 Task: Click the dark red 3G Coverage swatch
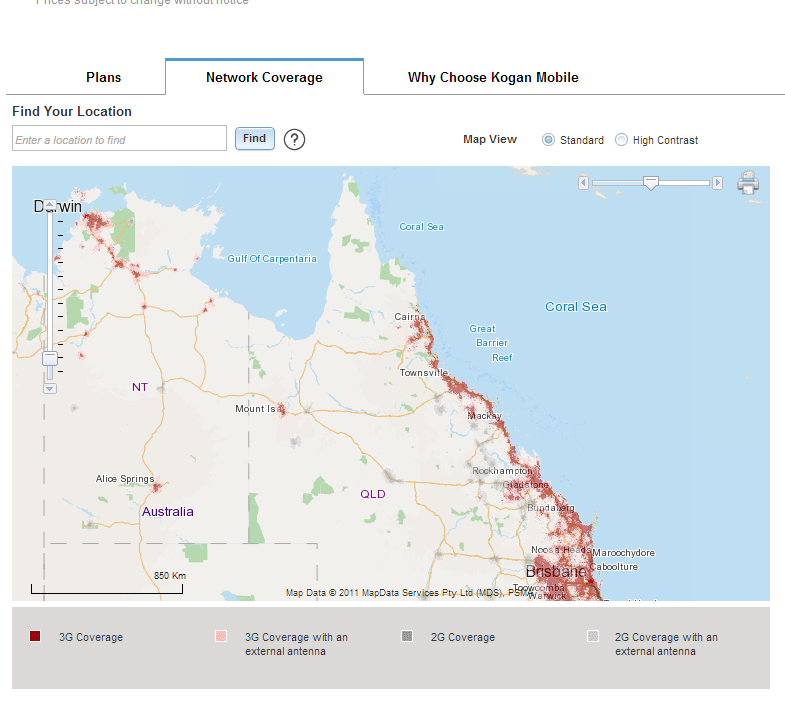[35, 636]
